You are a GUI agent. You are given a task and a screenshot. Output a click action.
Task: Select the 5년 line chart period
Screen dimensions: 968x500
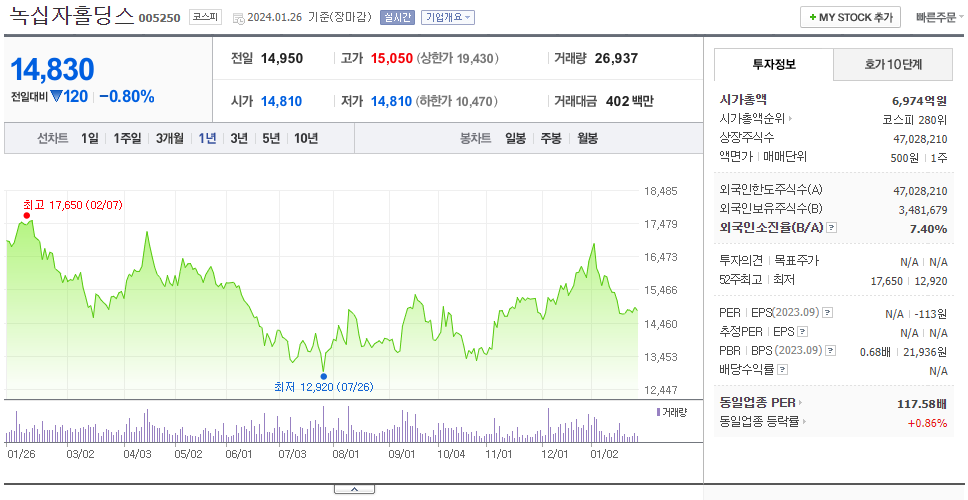(271, 138)
